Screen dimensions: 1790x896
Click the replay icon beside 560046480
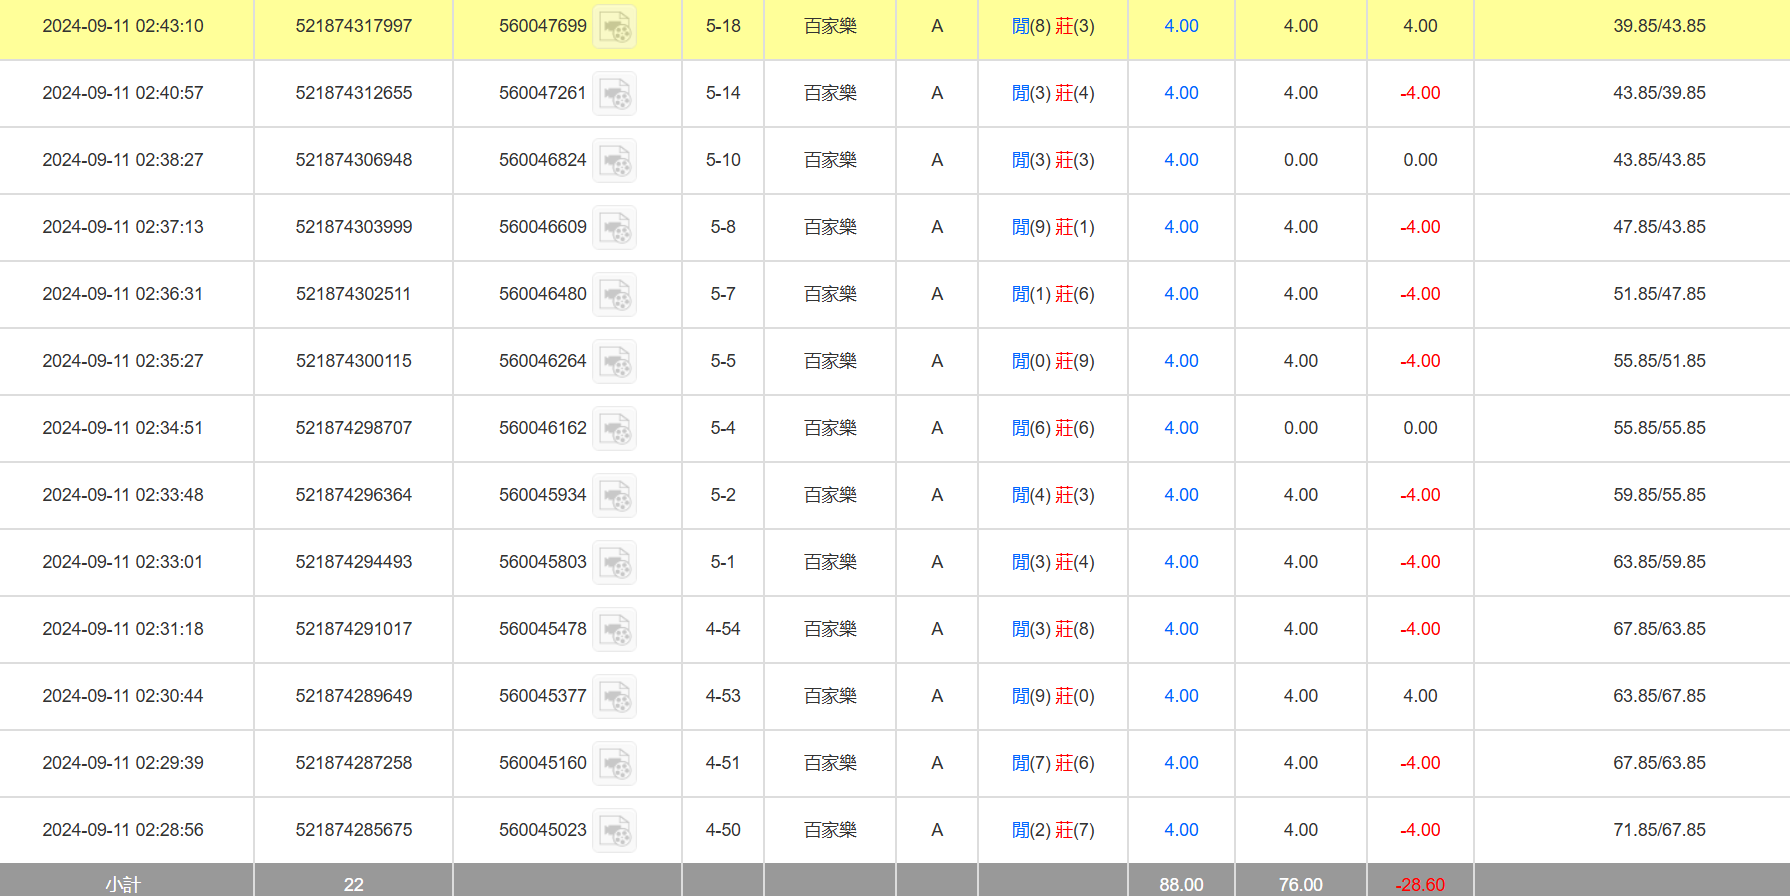click(614, 295)
